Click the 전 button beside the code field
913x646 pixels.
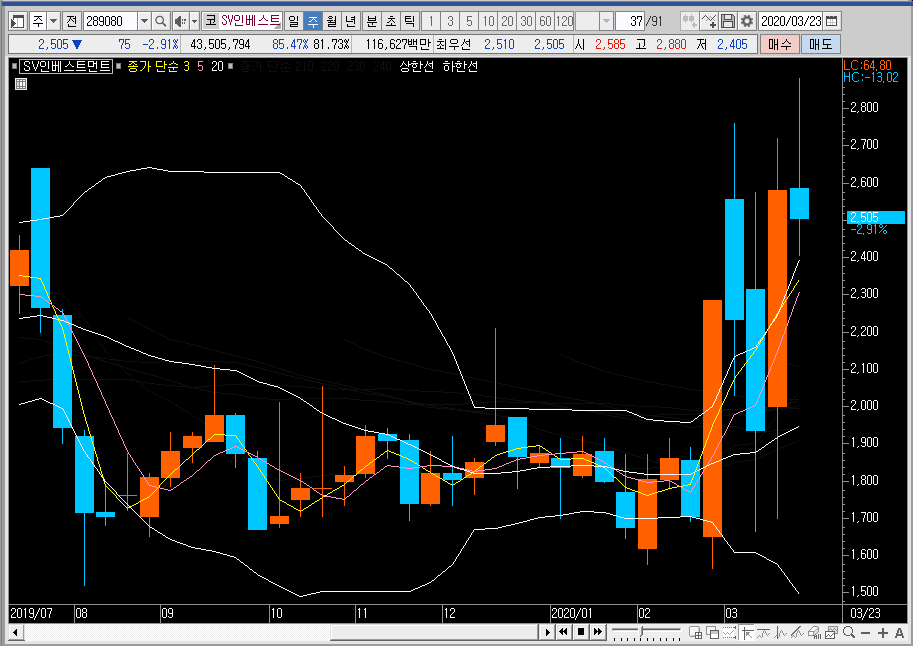(72, 22)
